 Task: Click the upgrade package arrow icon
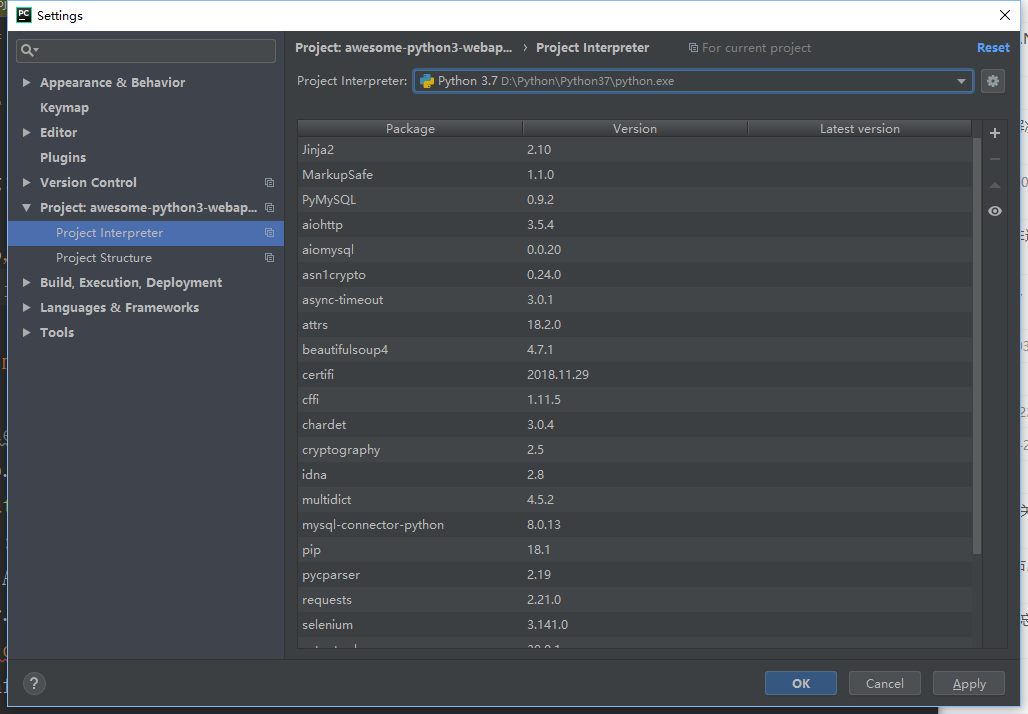click(x=995, y=186)
